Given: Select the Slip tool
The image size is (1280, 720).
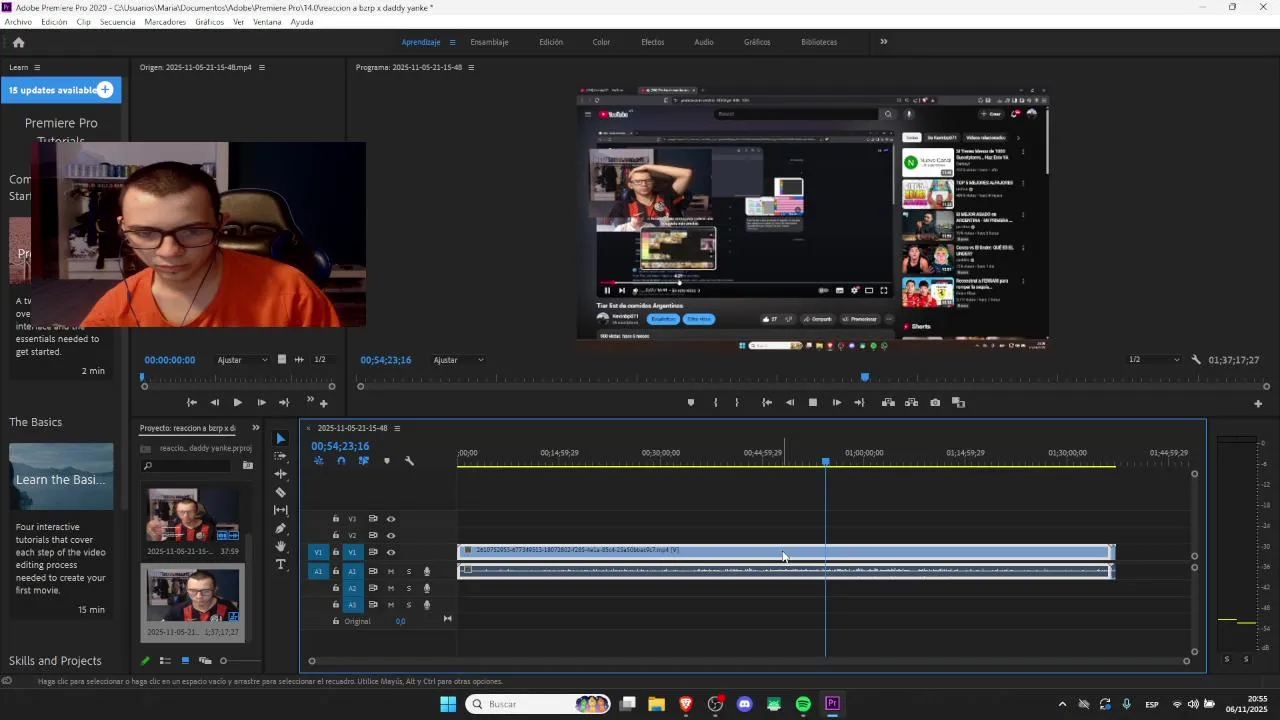Looking at the screenshot, I should point(280,510).
